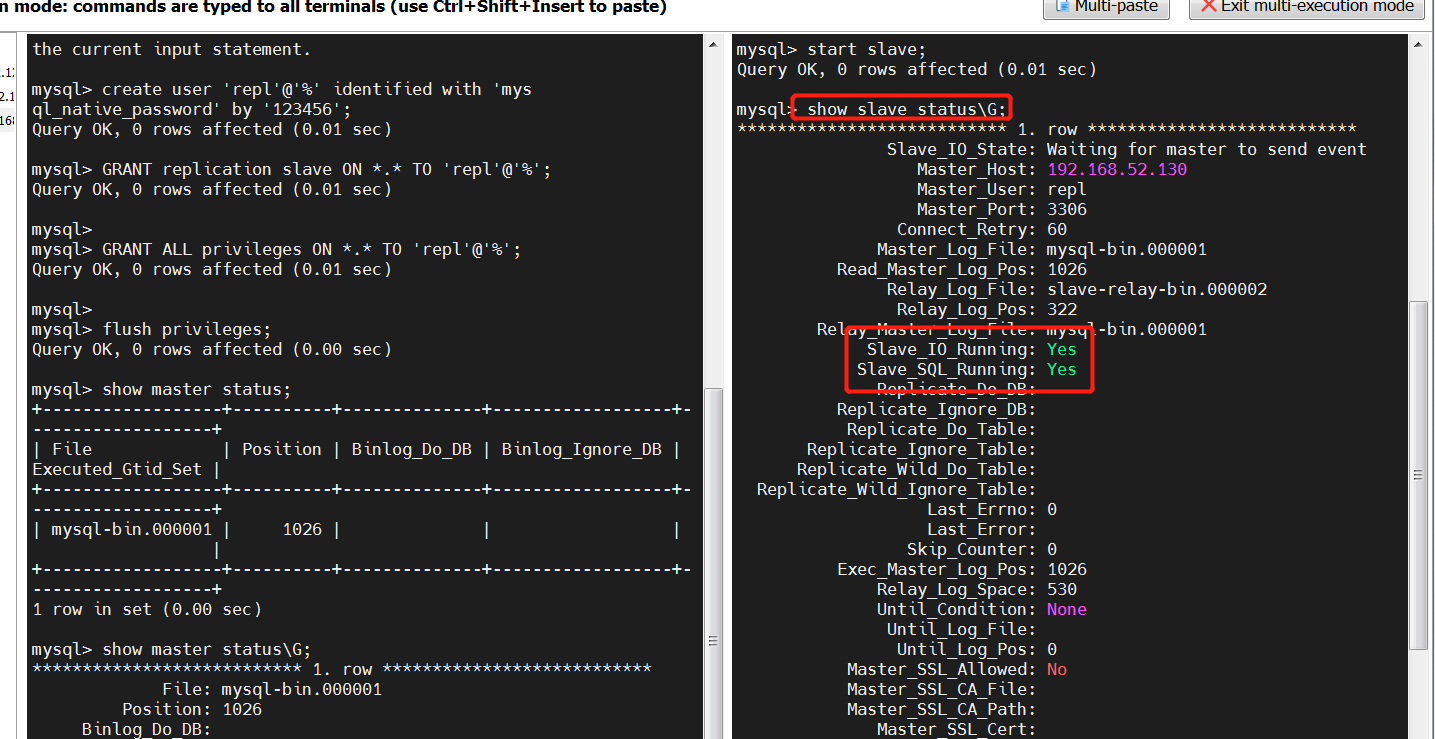1435x739 pixels.
Task: Click 'File: mysql-bin.000001' in vertical output
Action: 271,689
